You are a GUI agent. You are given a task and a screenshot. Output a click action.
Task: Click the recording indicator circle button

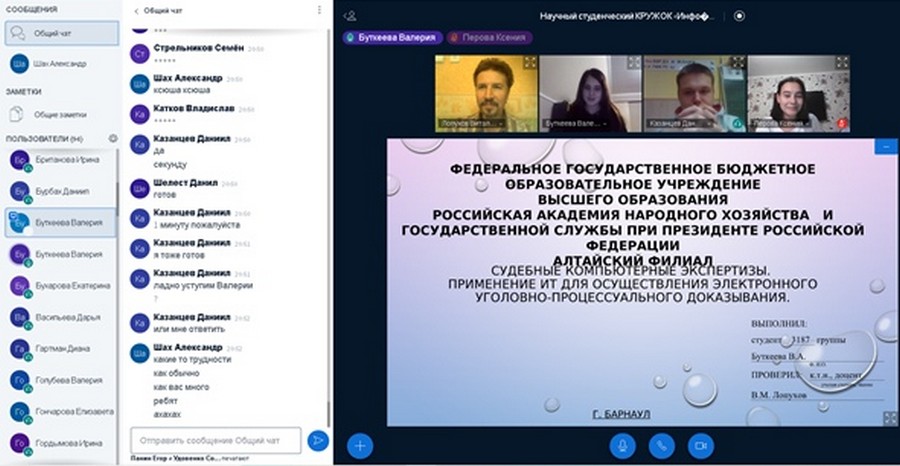coord(739,16)
